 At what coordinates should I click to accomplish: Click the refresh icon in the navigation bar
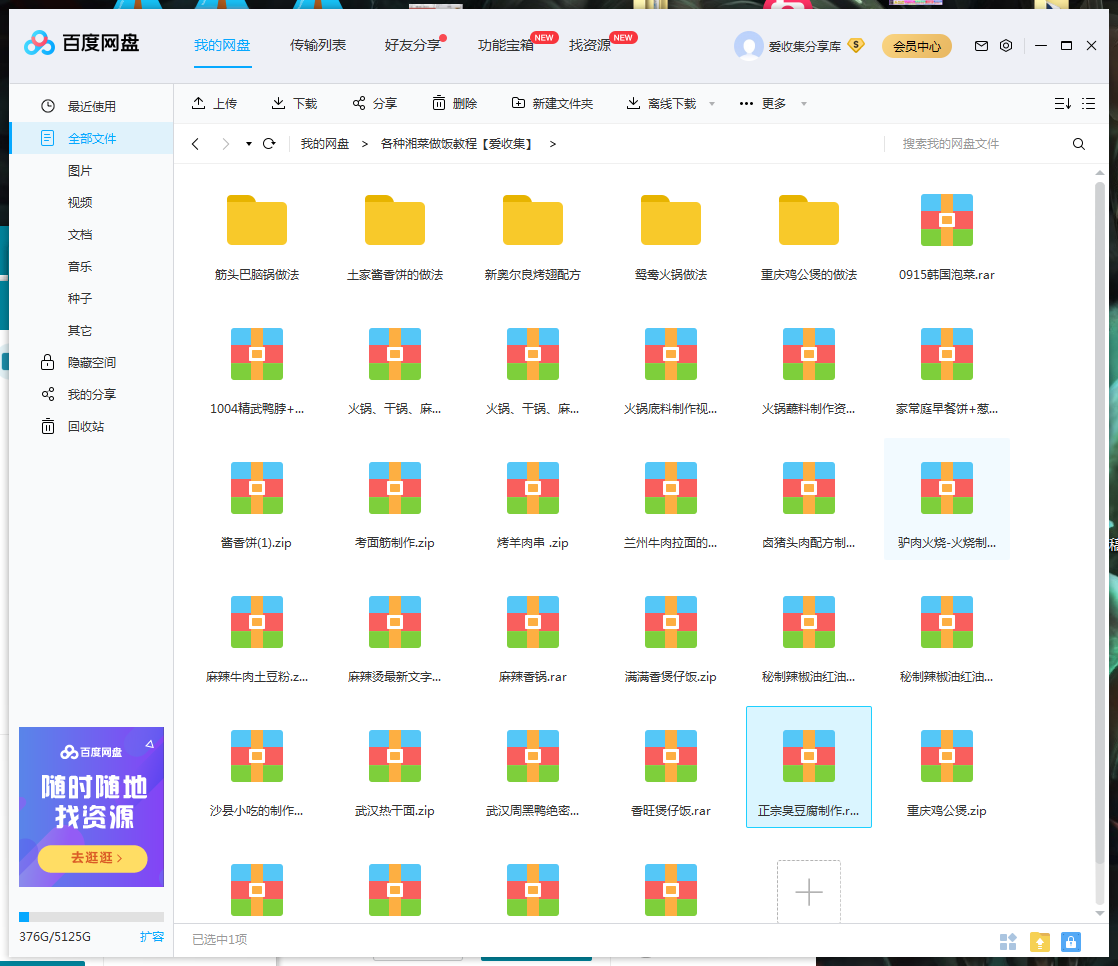[268, 143]
